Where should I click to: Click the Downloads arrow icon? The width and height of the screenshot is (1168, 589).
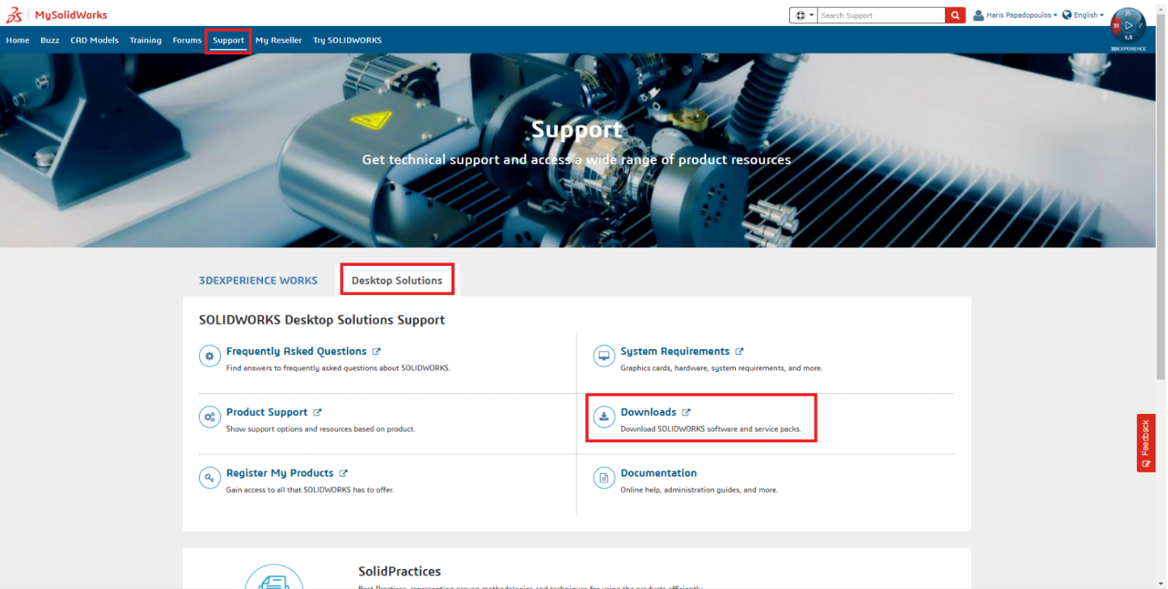[x=603, y=417]
